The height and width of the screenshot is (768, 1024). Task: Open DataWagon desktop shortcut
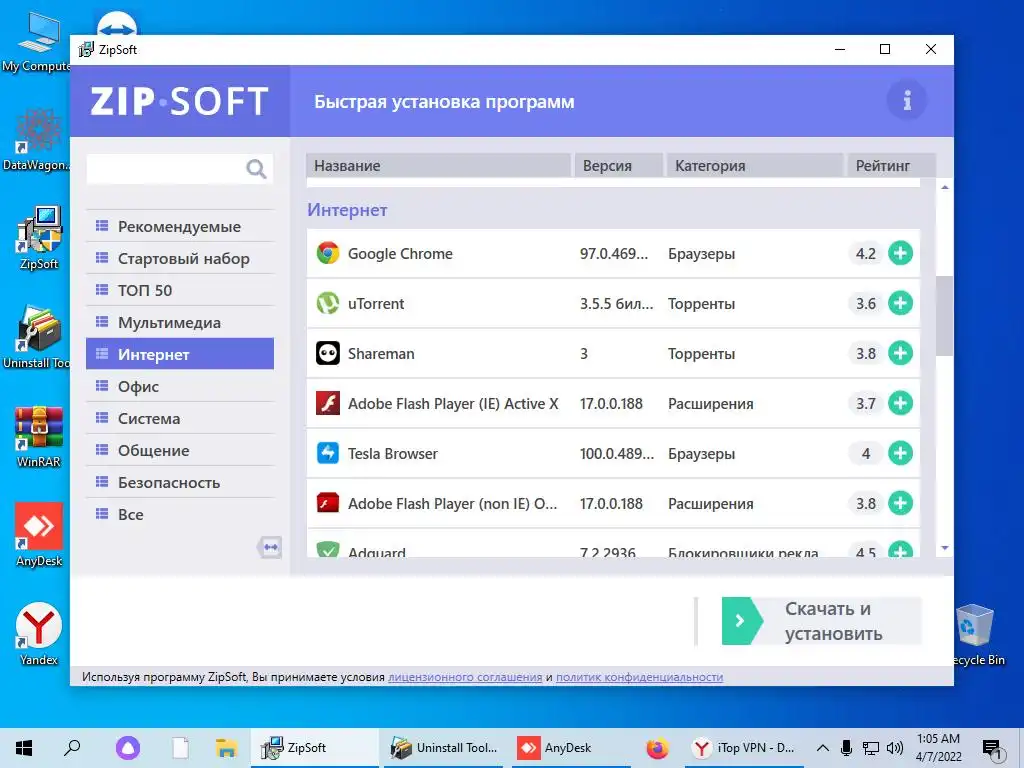(37, 140)
